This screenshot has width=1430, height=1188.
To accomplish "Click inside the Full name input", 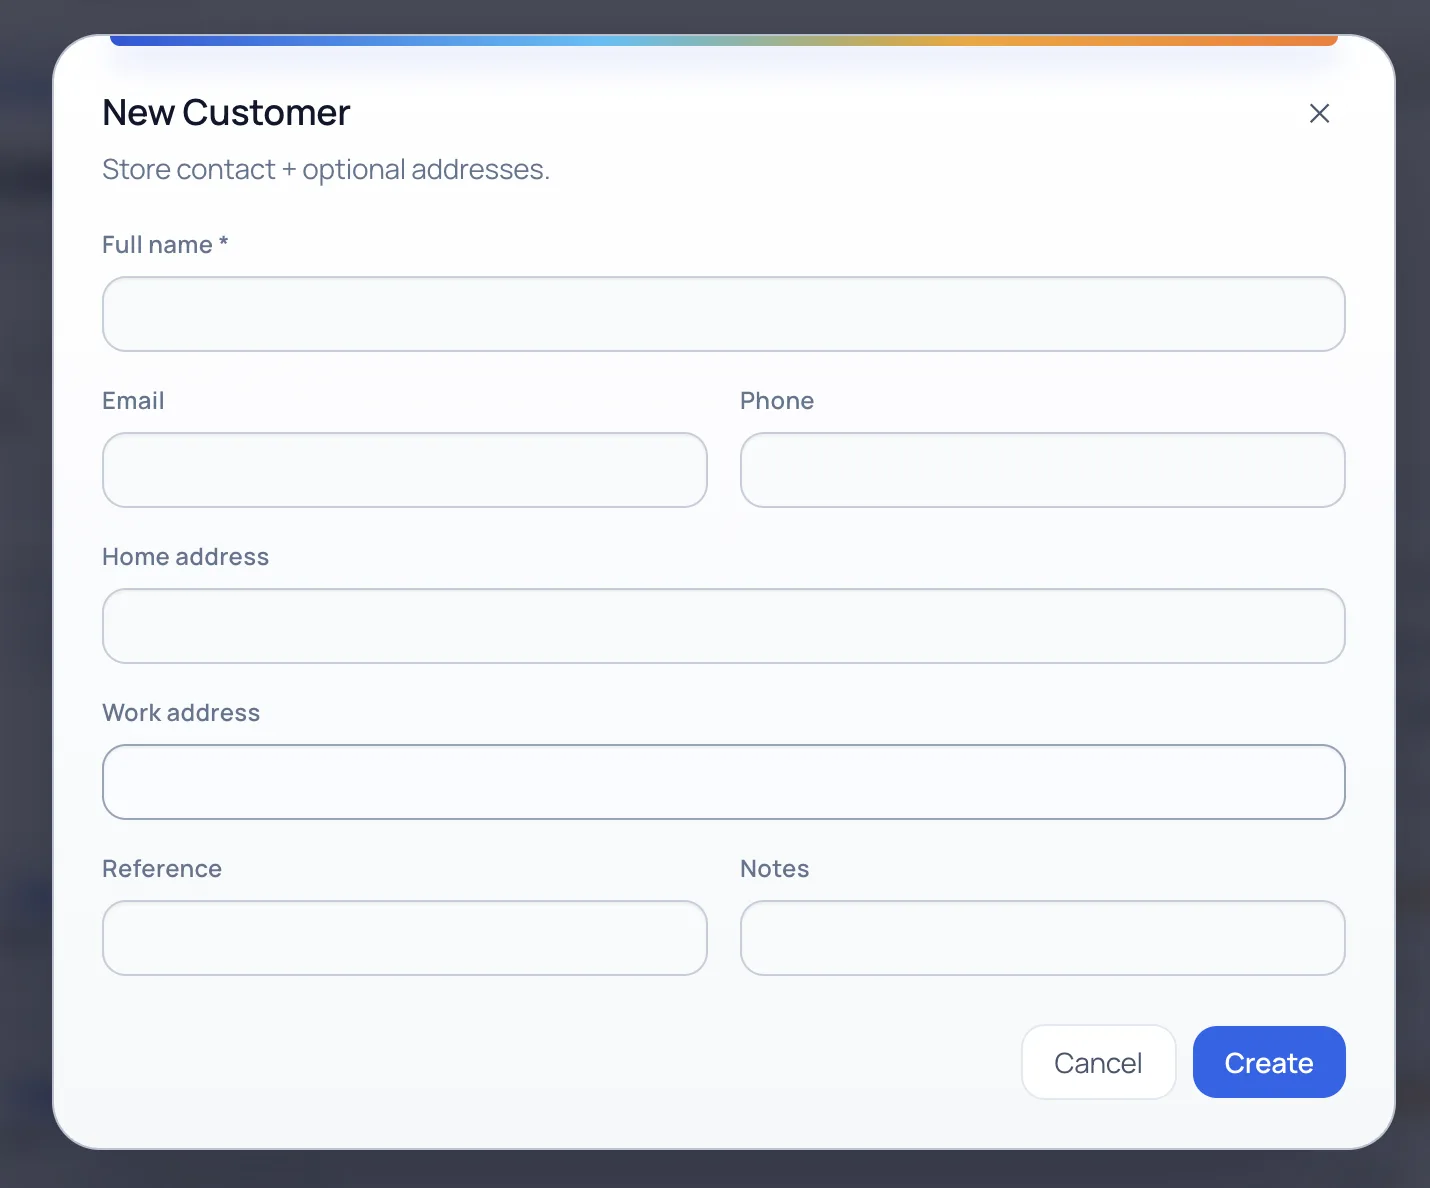I will point(723,314).
